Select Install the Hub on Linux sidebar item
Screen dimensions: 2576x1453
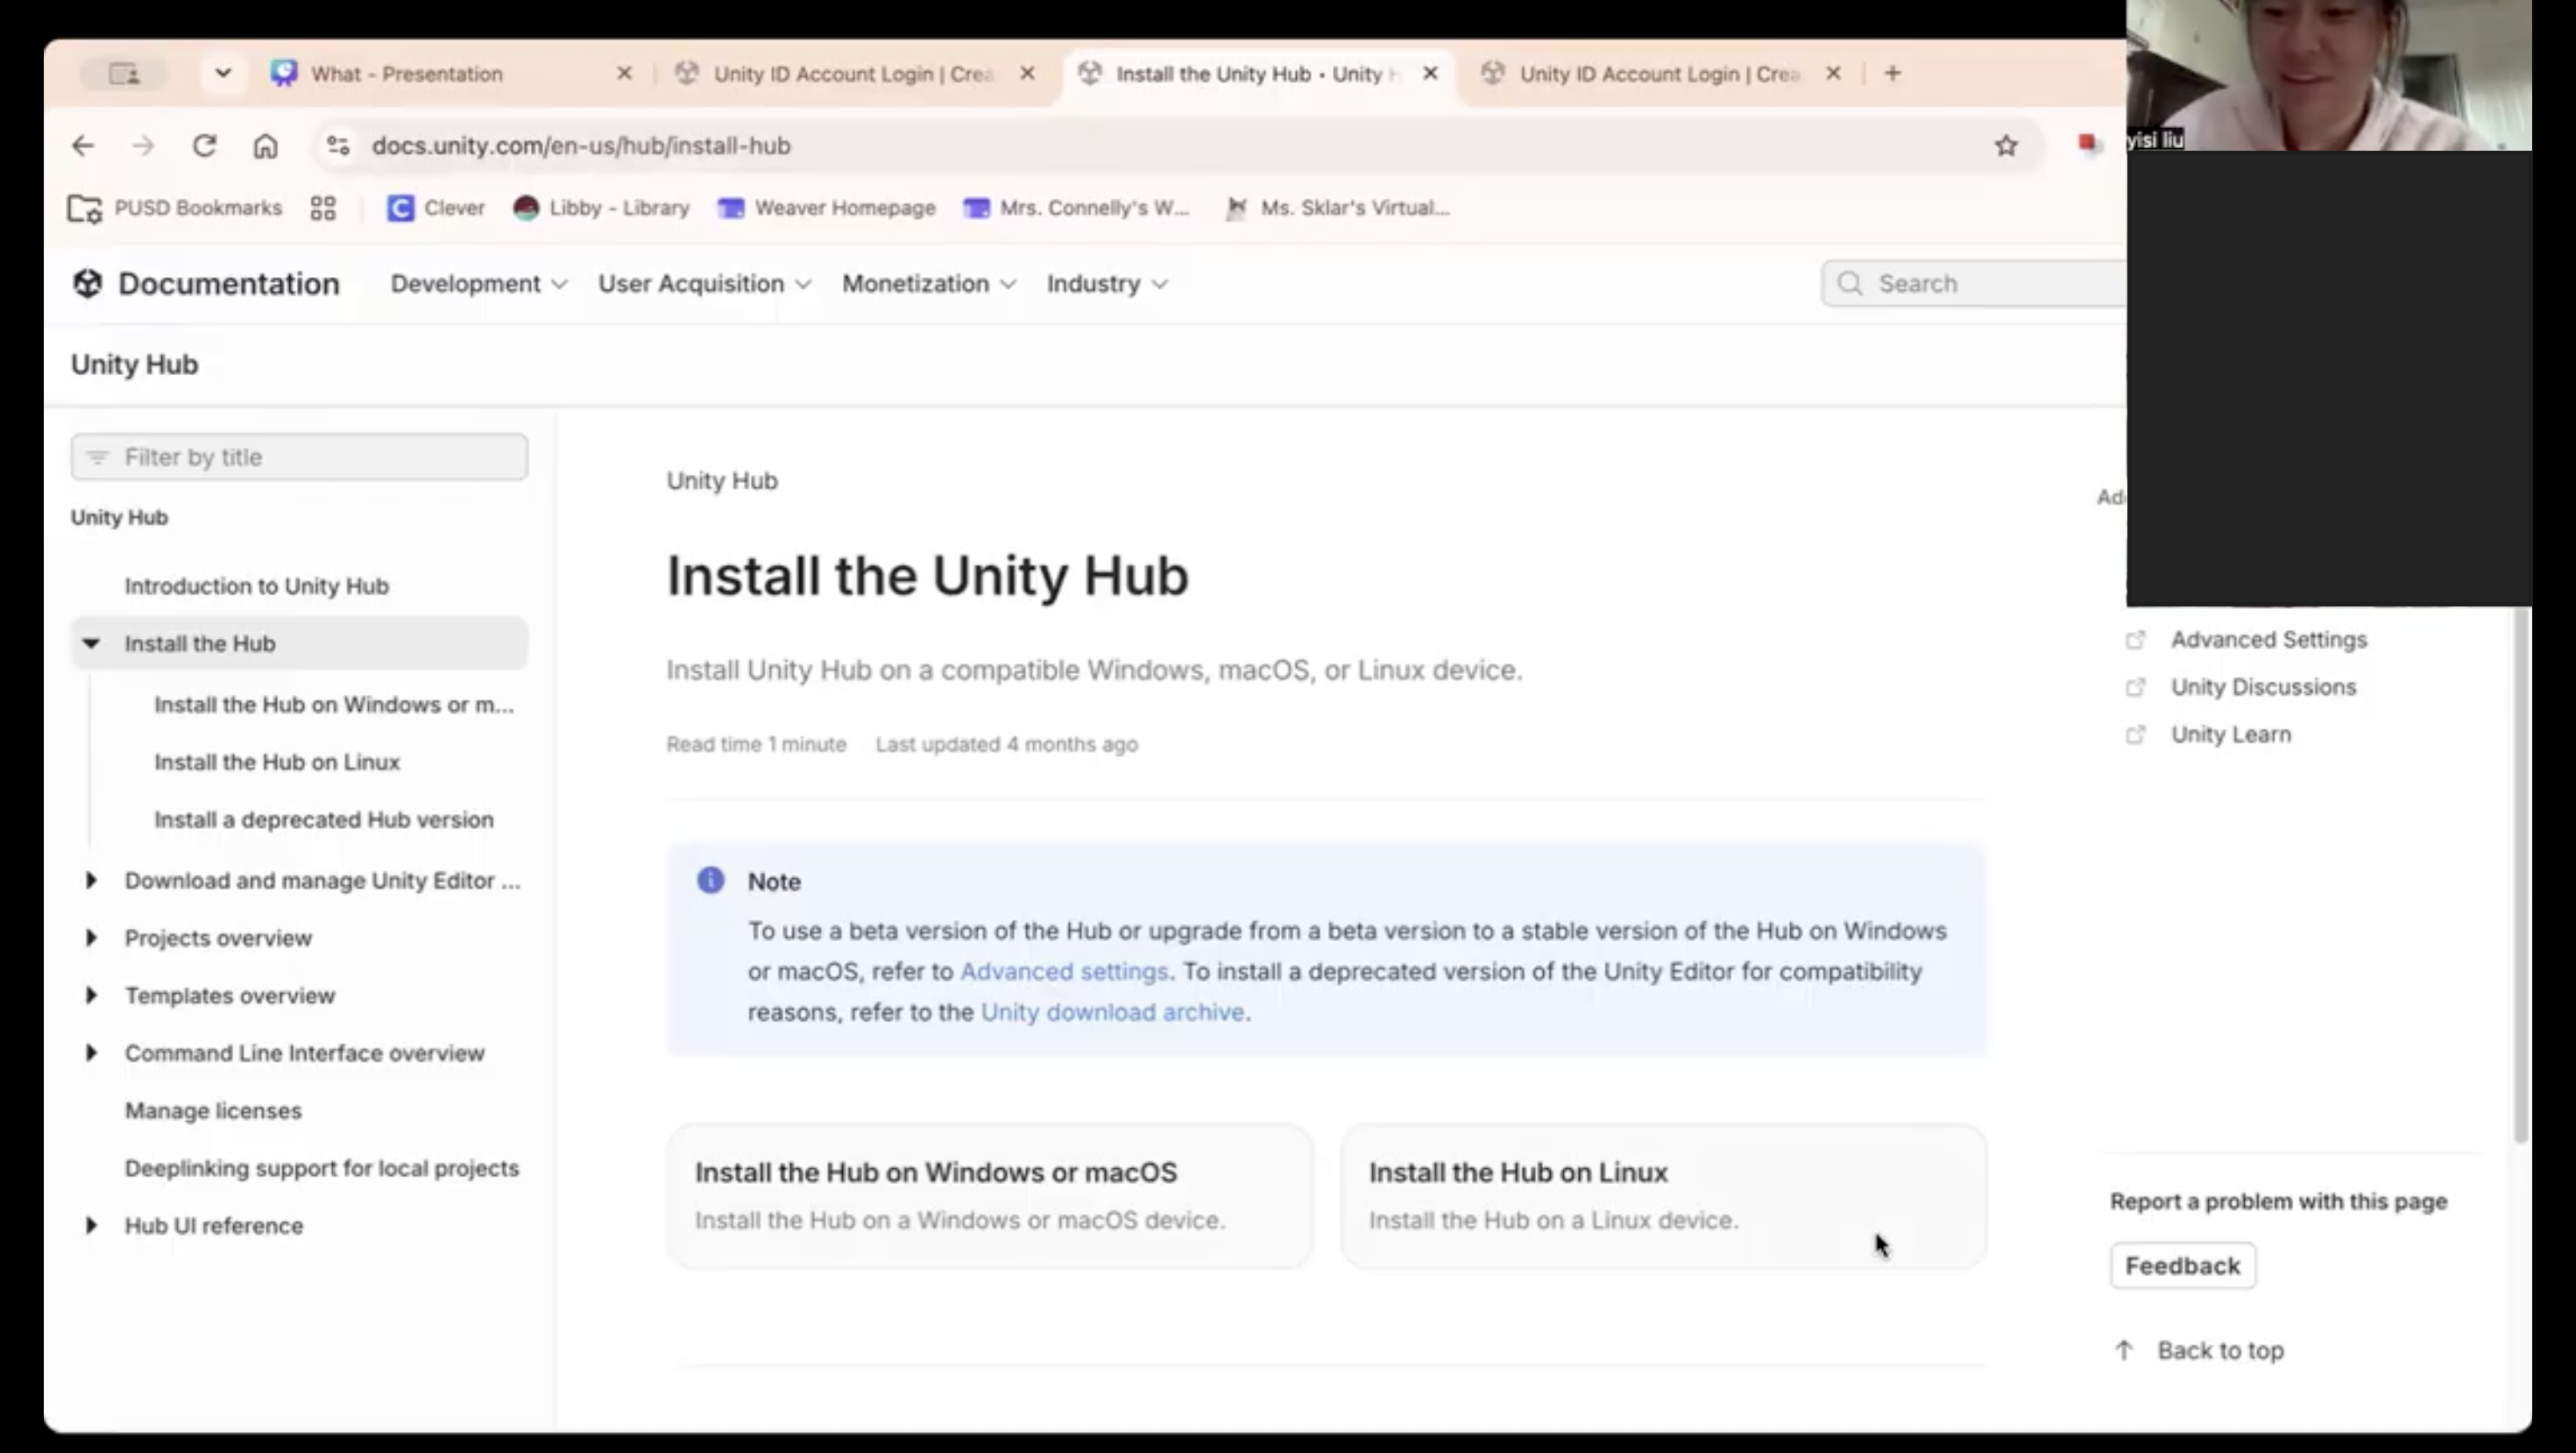click(277, 762)
